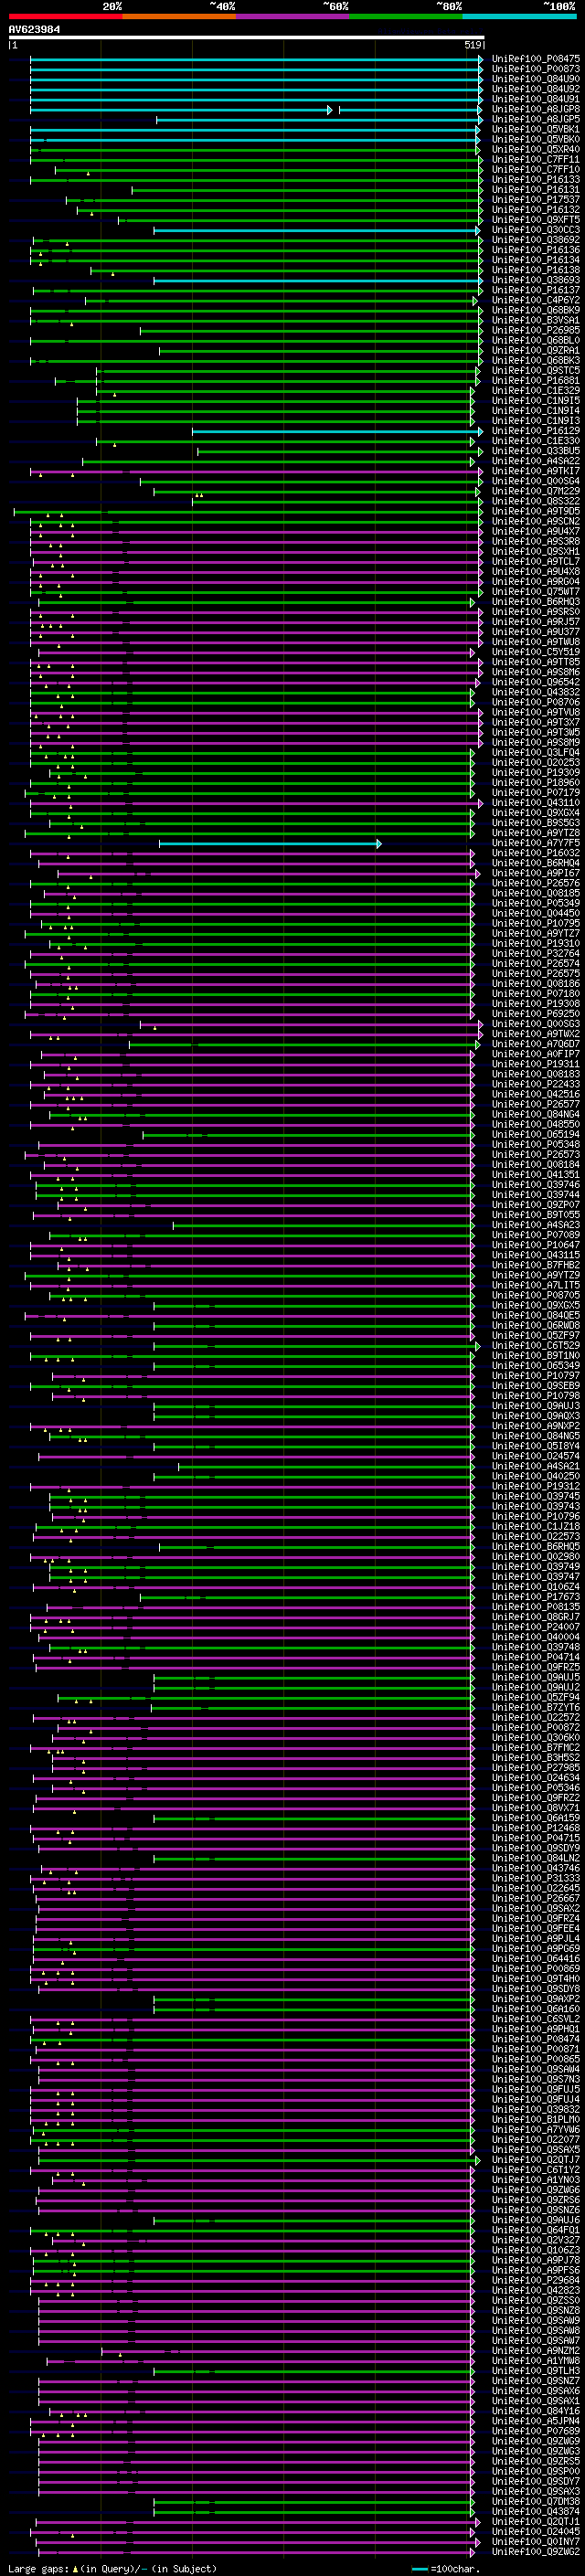Select the UniRef100_Q9ZRA1 label
The height and width of the screenshot is (2576, 585).
point(536,350)
